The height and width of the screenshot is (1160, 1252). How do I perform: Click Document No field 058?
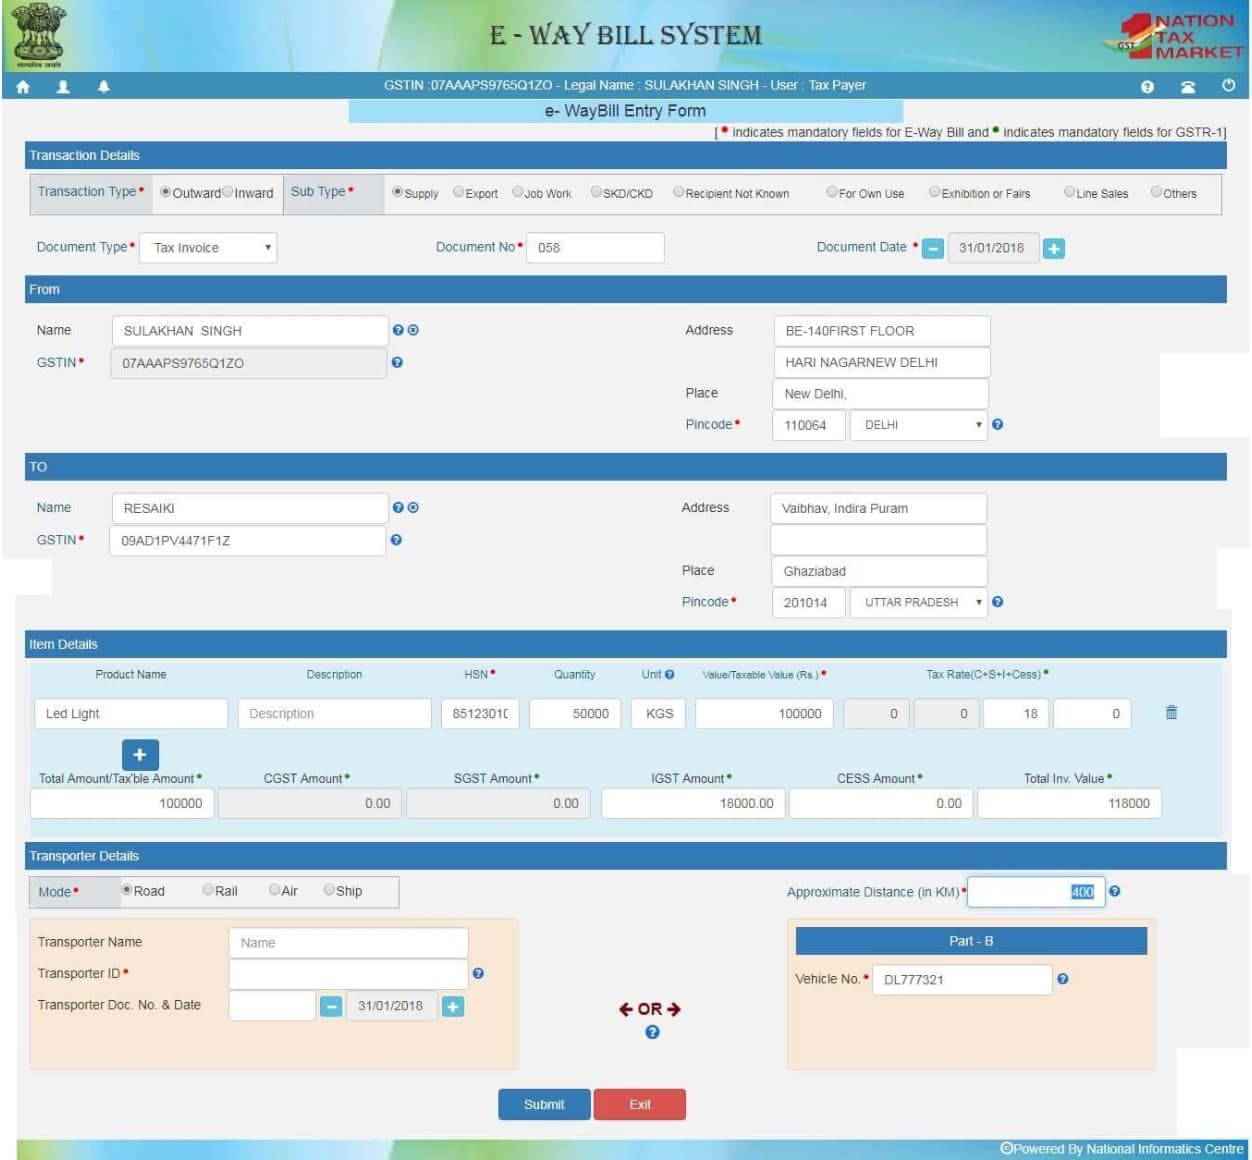point(595,248)
